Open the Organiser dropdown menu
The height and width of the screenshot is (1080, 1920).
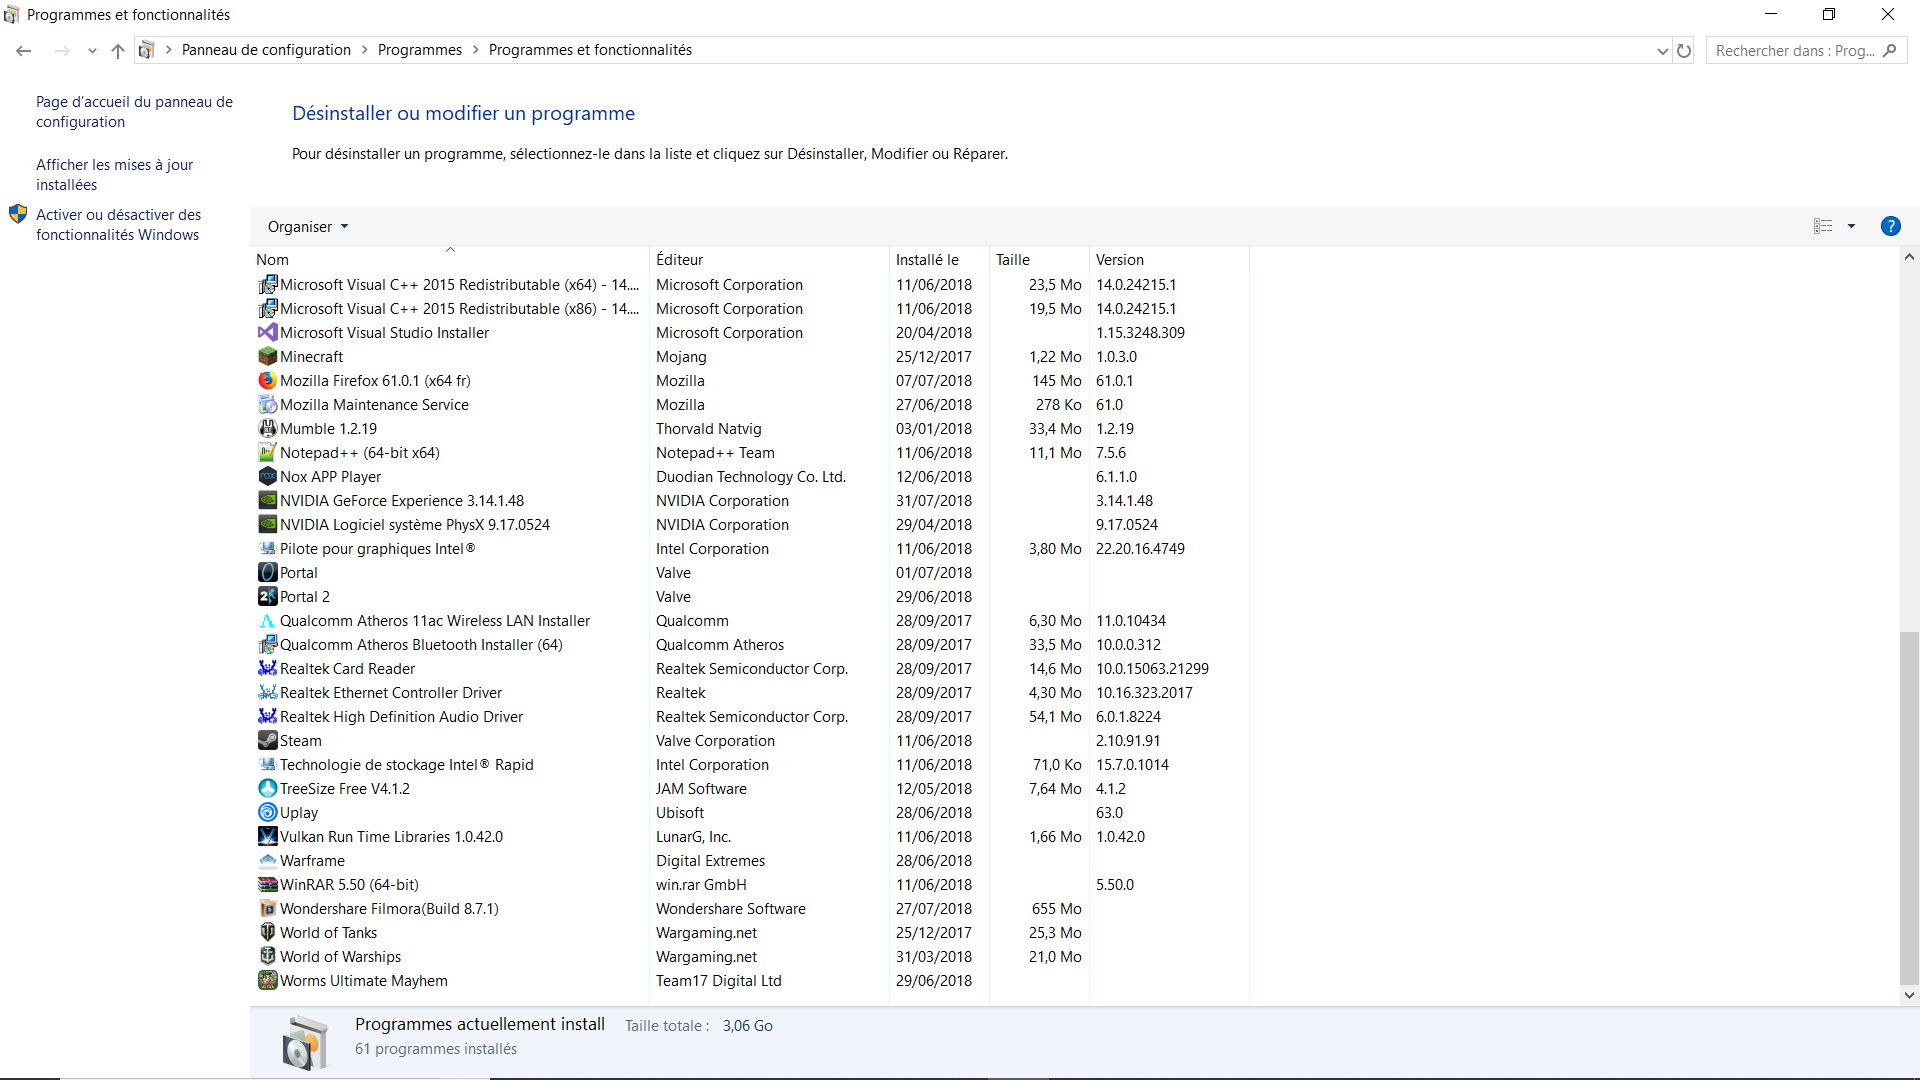pos(308,227)
